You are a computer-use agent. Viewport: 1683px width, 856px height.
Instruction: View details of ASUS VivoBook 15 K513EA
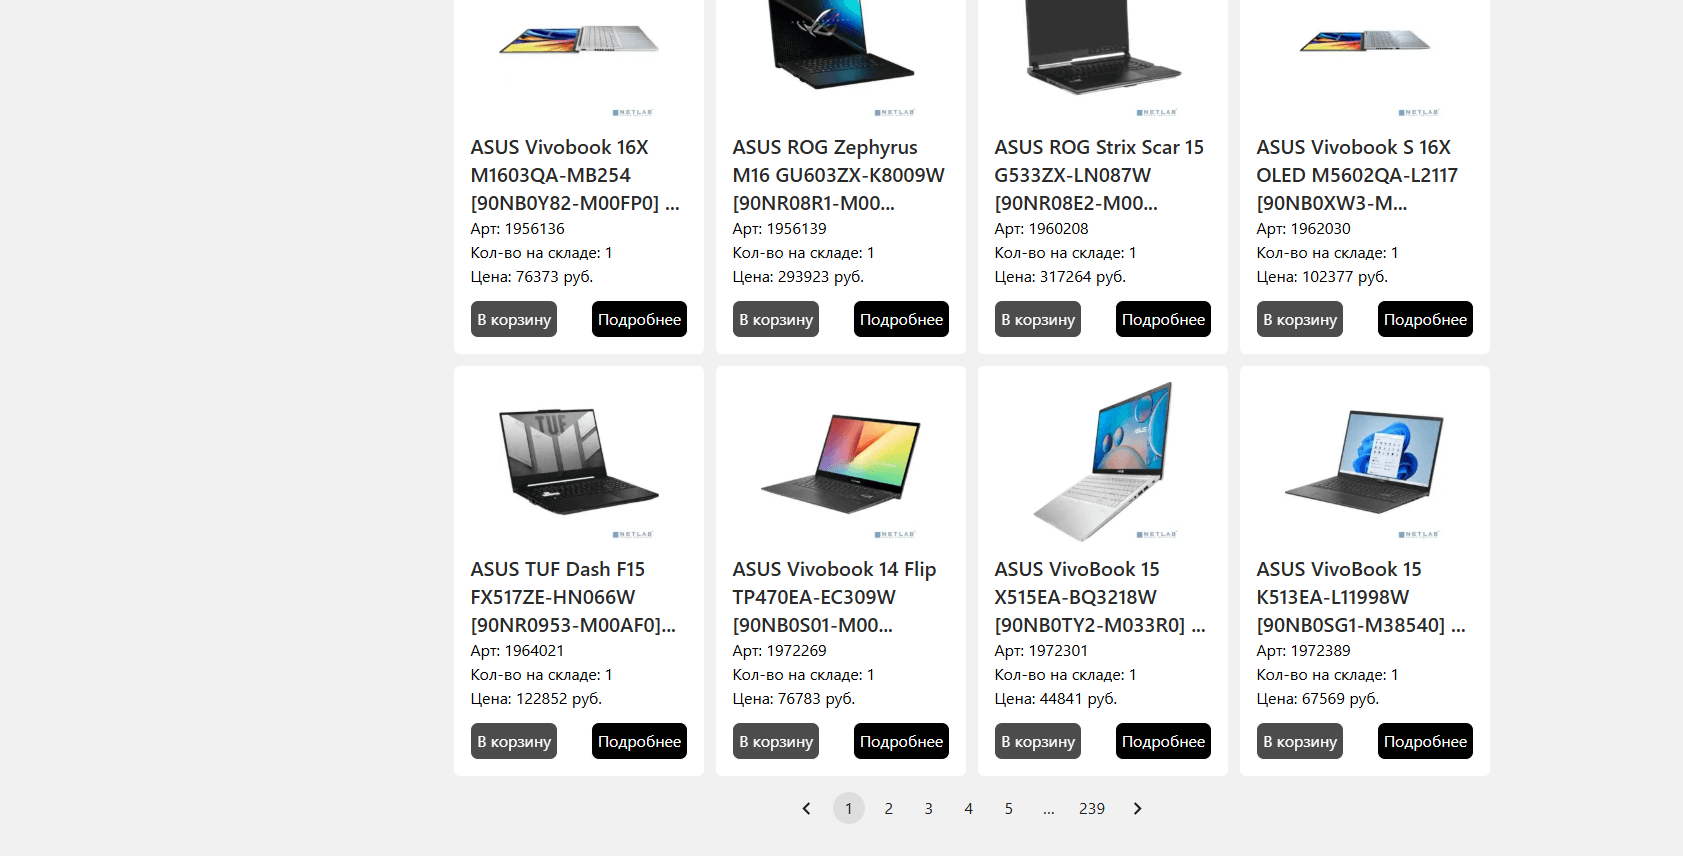click(x=1425, y=741)
